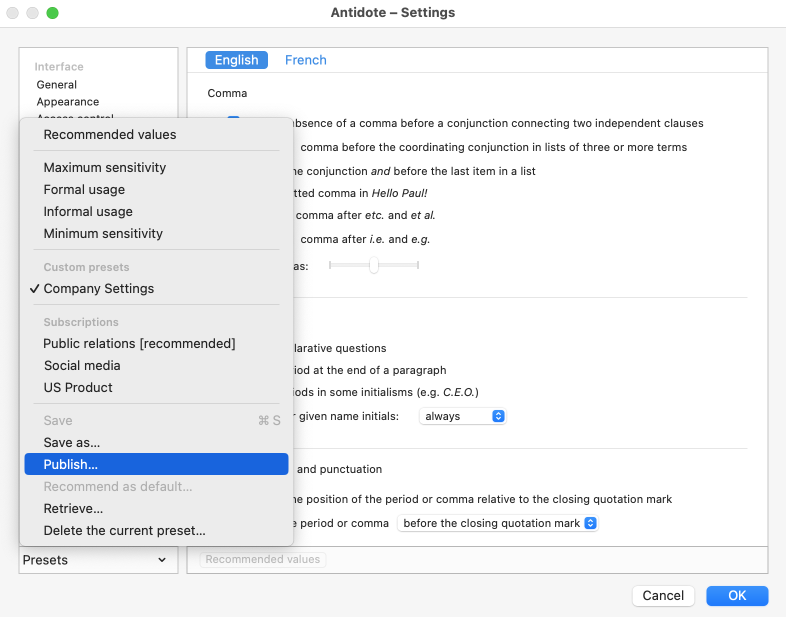Viewport: 786px width, 617px height.
Task: Open the given name initials "always" dropdown
Action: point(463,415)
